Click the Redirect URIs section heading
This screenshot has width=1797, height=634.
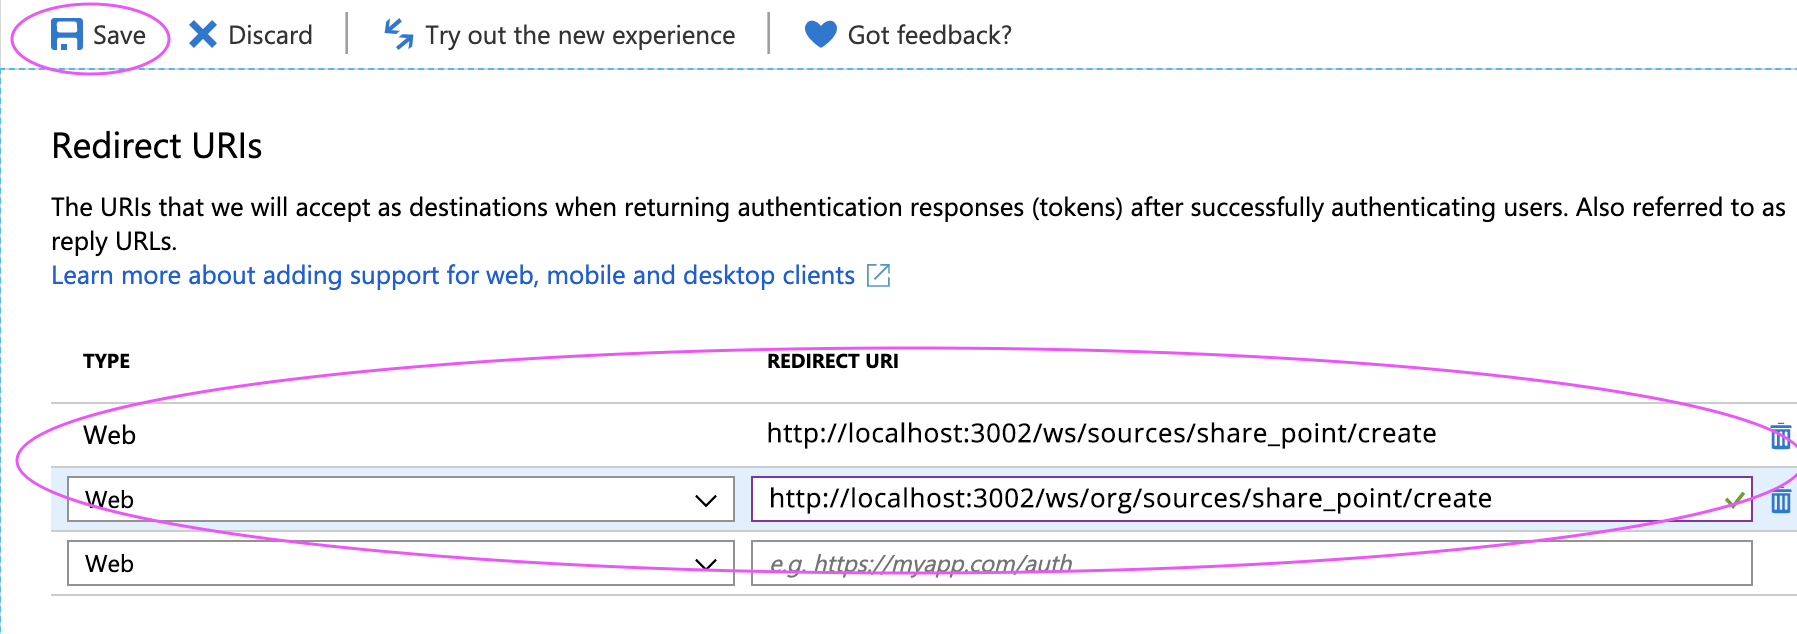click(157, 146)
